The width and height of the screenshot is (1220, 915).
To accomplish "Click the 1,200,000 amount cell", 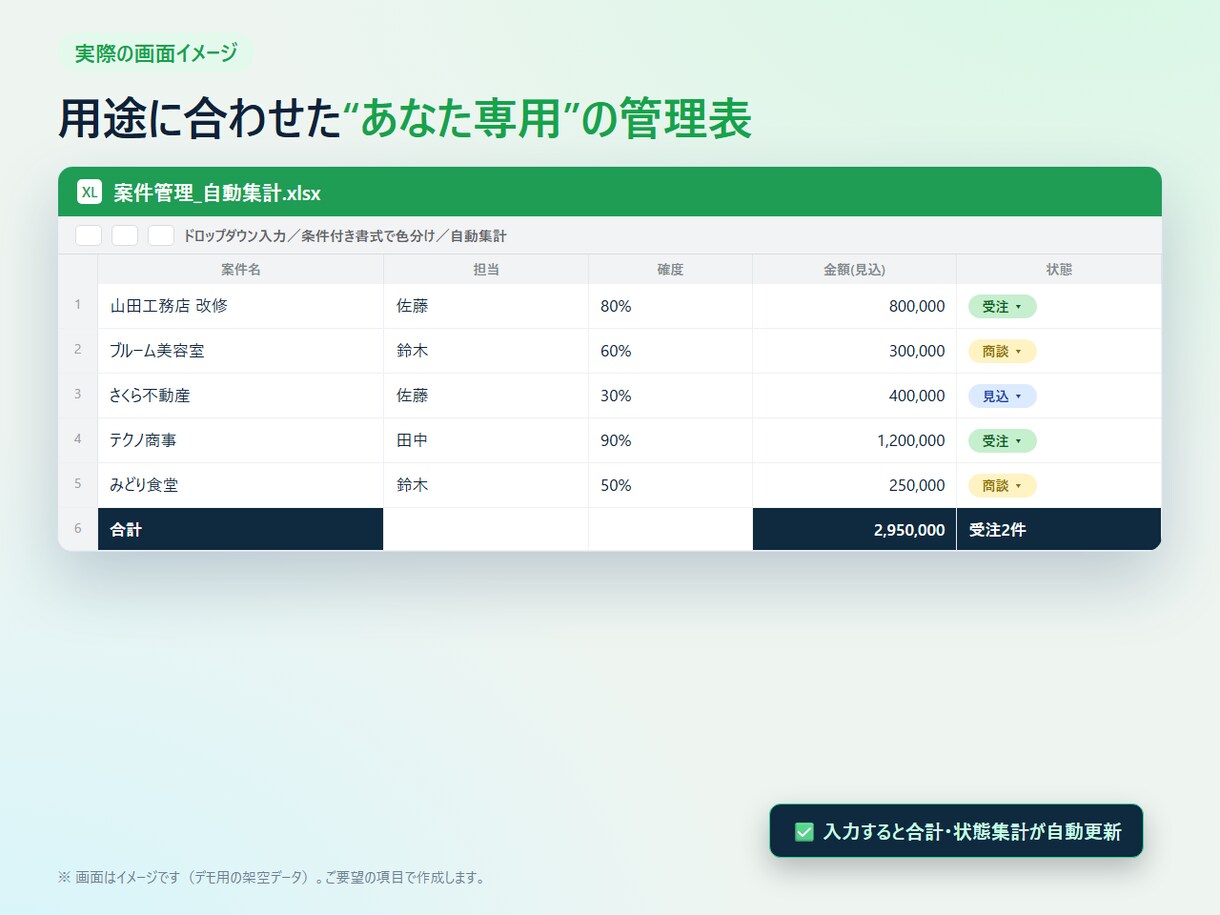I will [854, 440].
